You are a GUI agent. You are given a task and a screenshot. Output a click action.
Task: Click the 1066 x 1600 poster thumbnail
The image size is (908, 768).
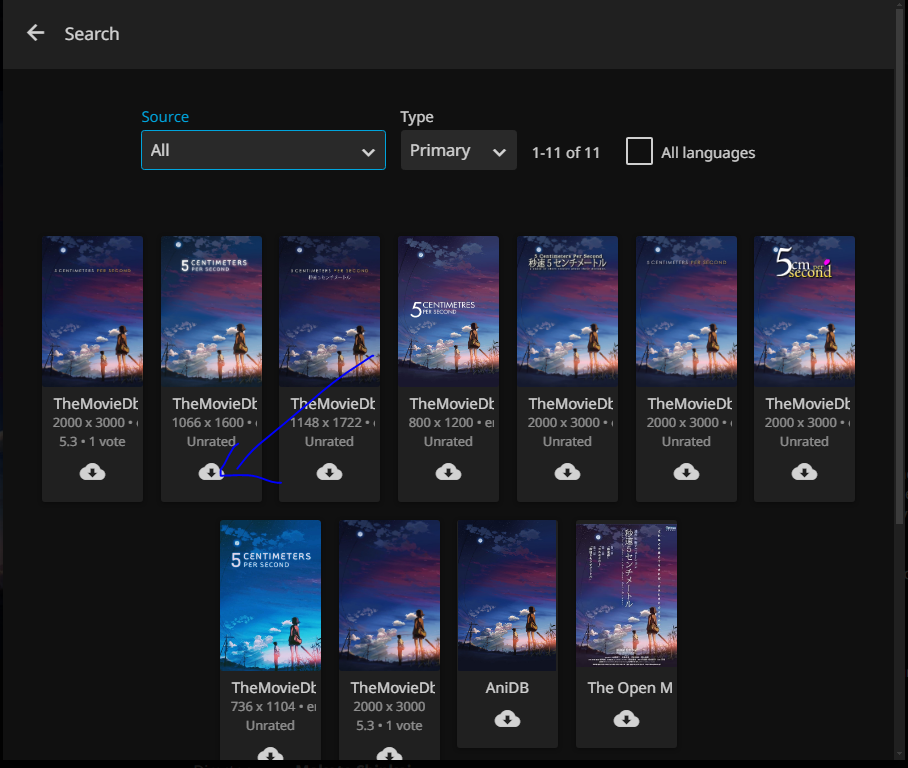[x=211, y=310]
